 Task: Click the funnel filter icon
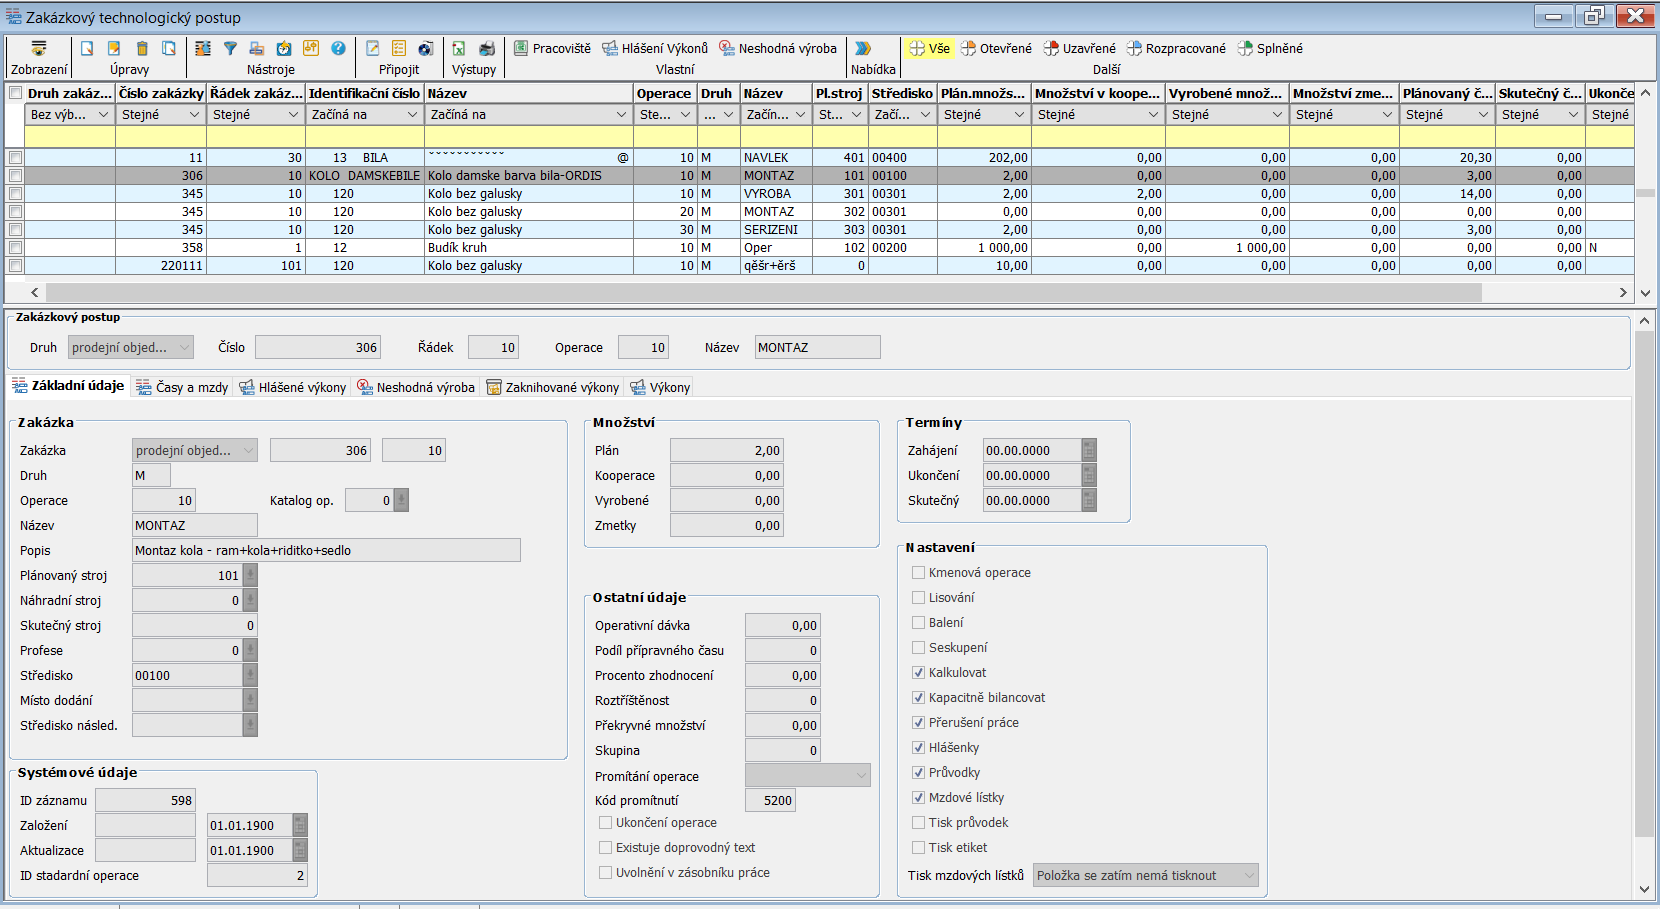230,48
